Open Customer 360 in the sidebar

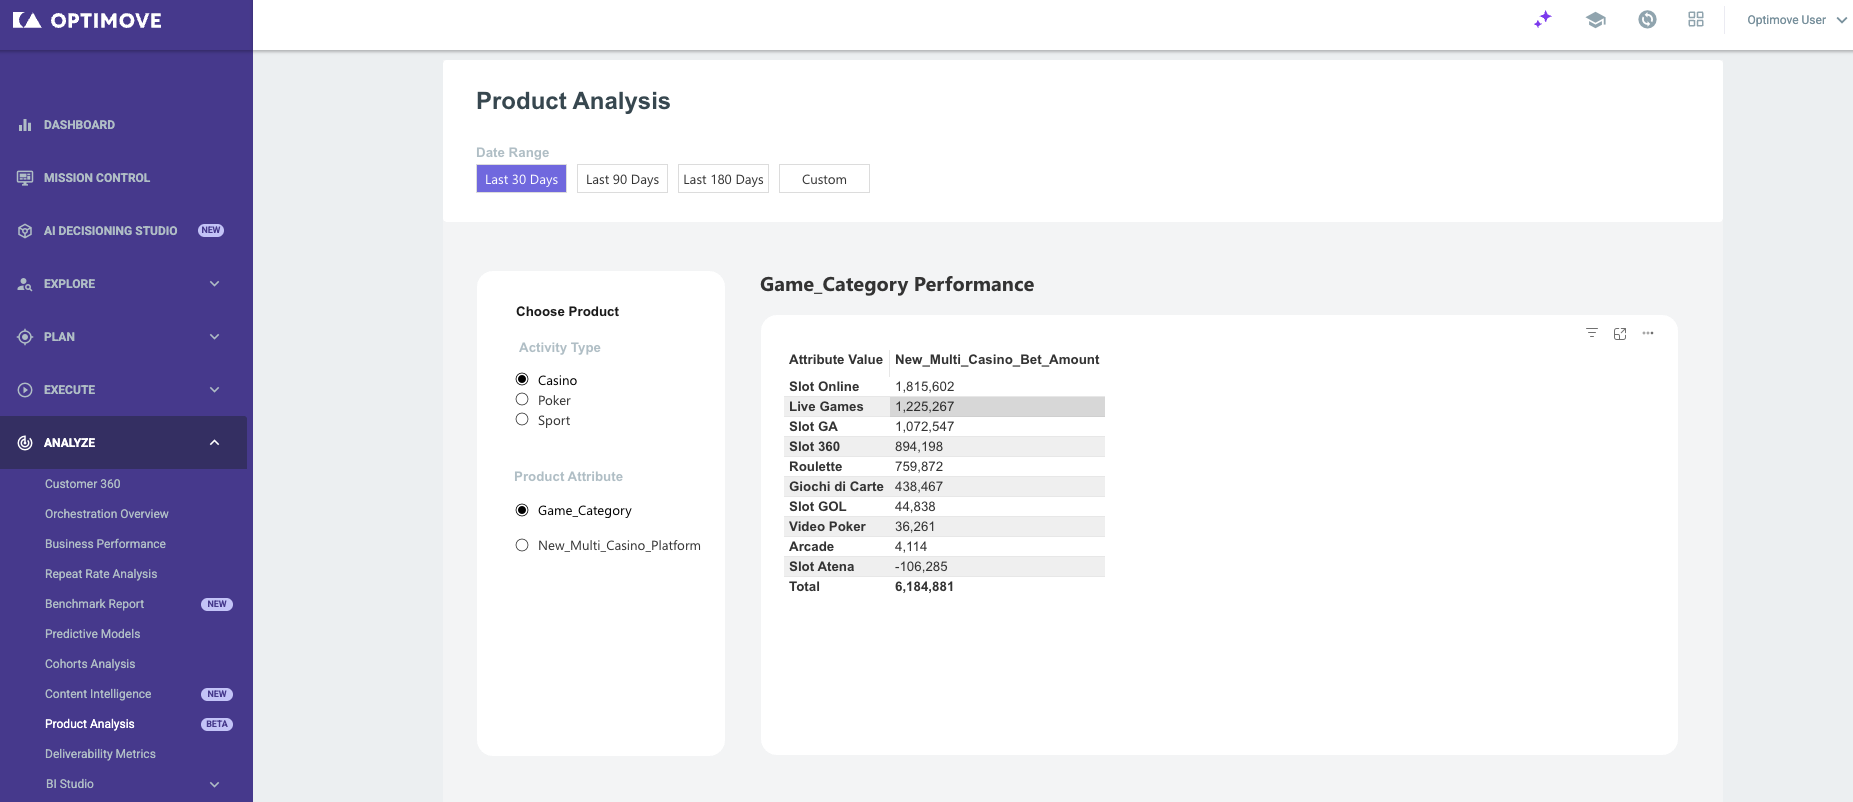(82, 484)
